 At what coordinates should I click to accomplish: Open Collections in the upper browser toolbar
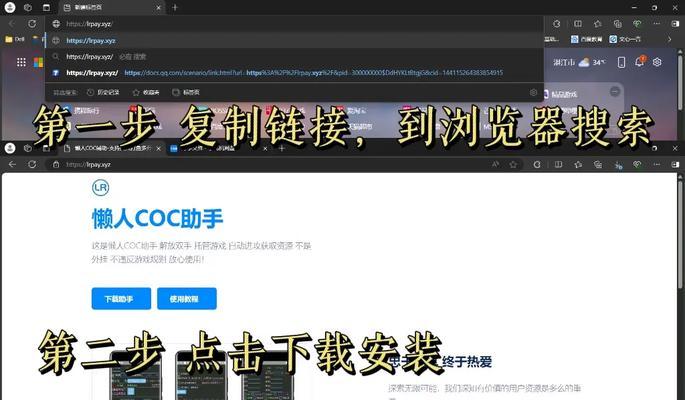(x=617, y=24)
